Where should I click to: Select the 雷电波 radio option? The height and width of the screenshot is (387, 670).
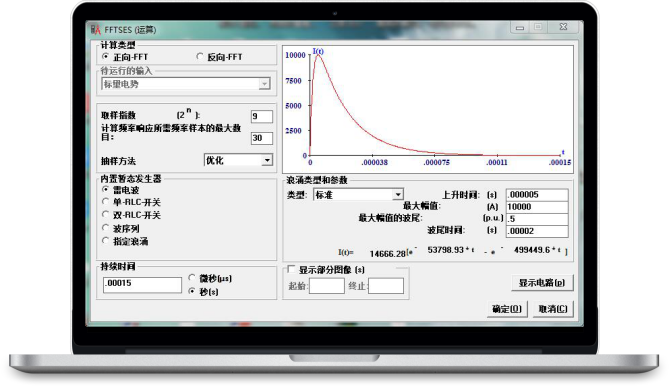pyautogui.click(x=106, y=189)
